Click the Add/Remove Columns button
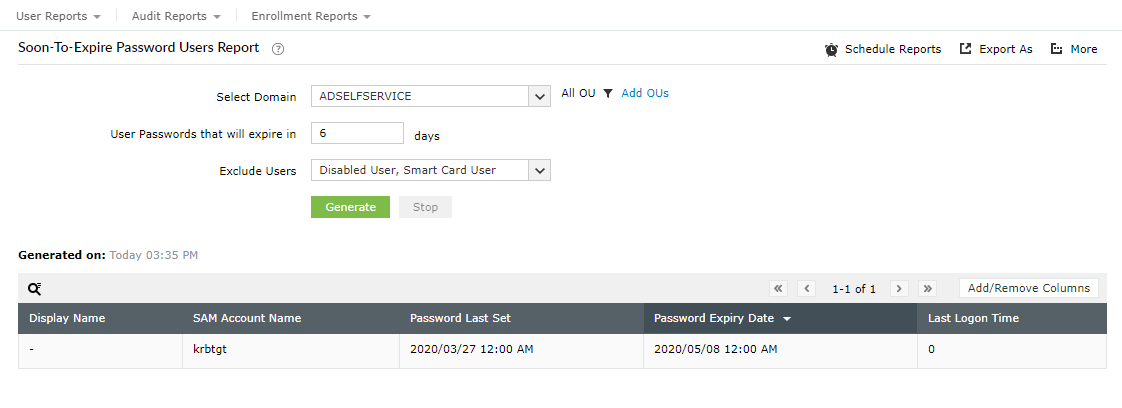Image resolution: width=1122 pixels, height=408 pixels. pos(1028,288)
